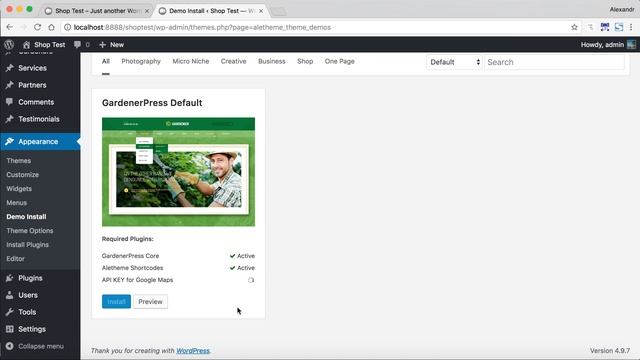
Task: Open Demo Install submenu item
Action: (26, 217)
